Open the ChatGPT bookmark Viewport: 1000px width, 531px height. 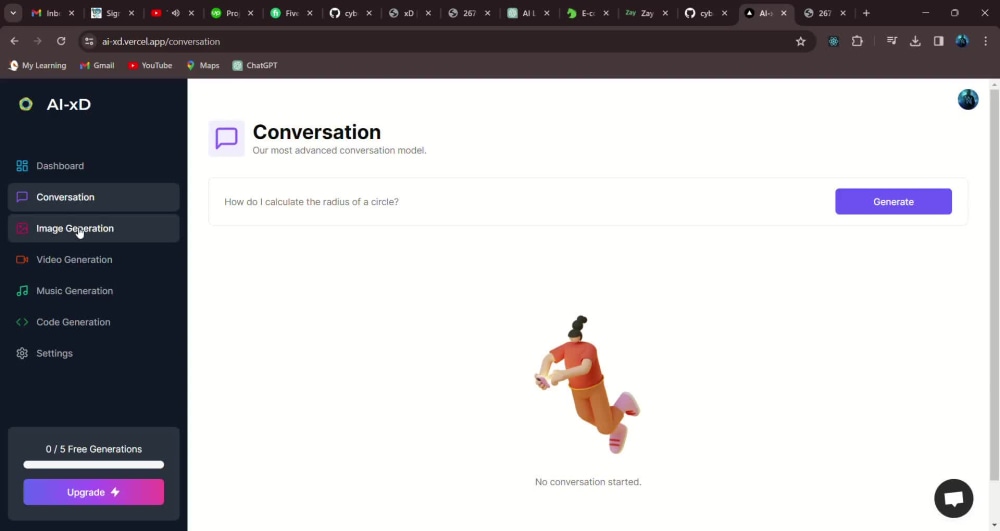tap(255, 65)
